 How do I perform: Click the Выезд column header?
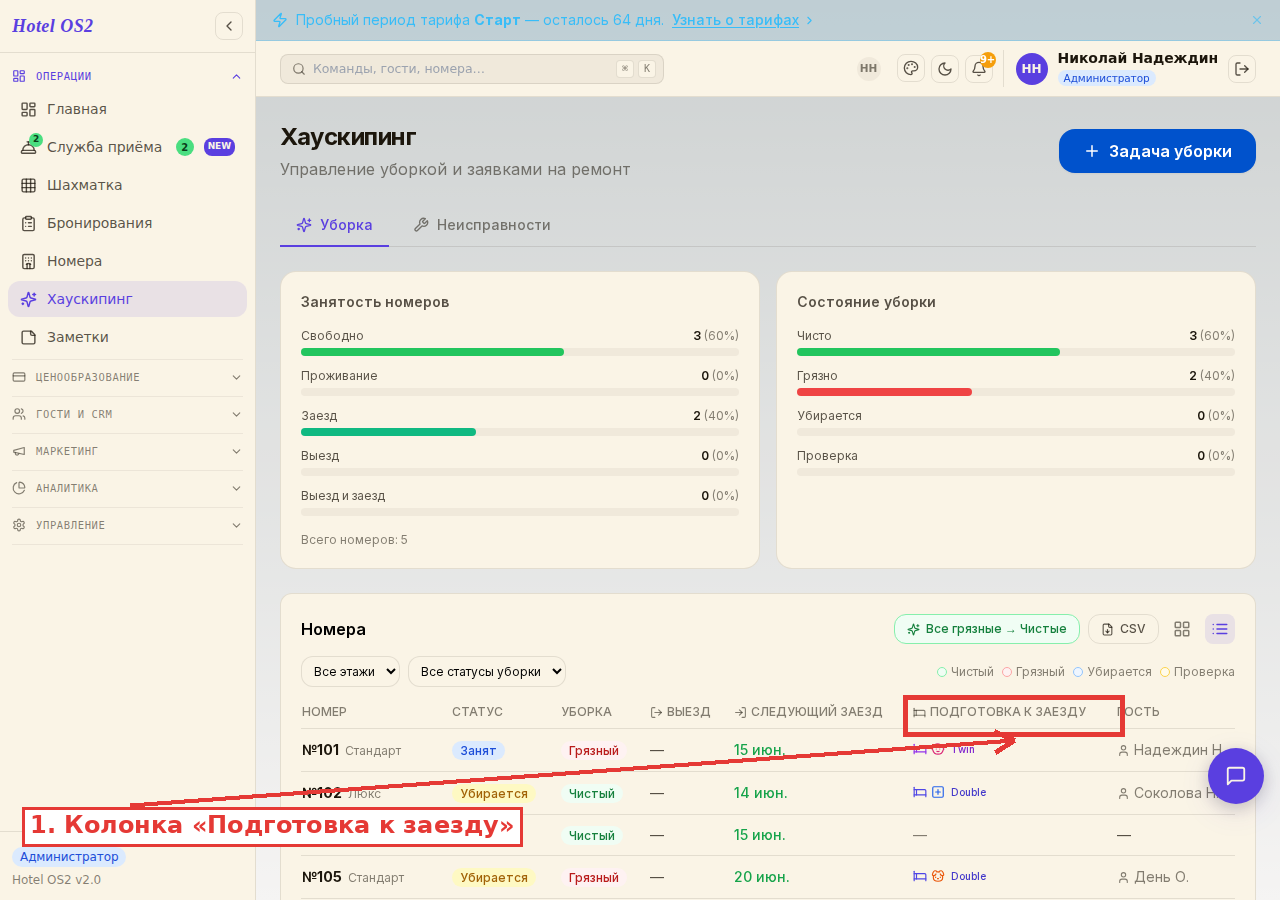coord(680,712)
